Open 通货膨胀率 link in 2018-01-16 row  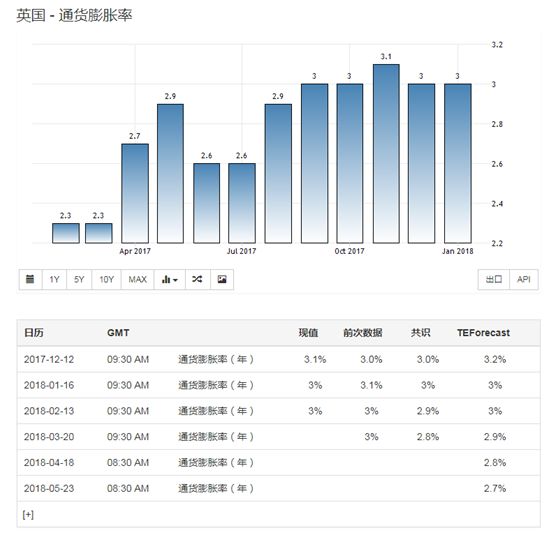216,385
